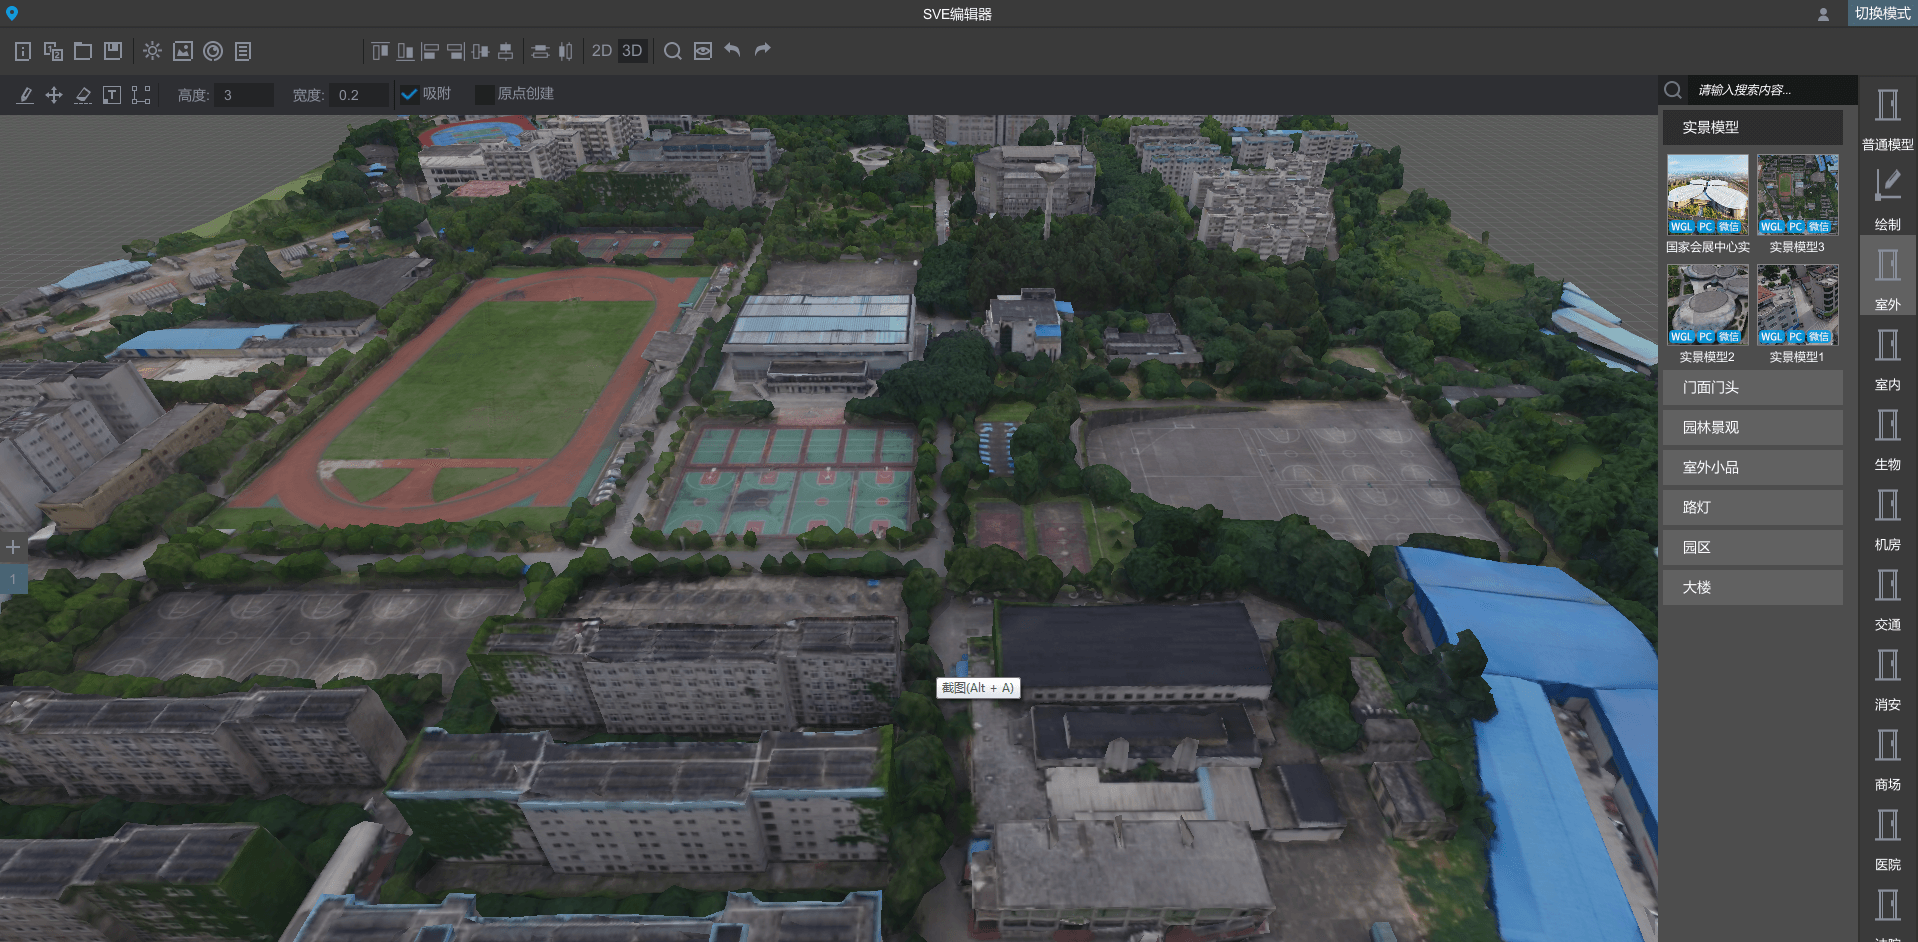This screenshot has width=1918, height=942.
Task: Select the pencil draw tool
Action: coord(25,95)
